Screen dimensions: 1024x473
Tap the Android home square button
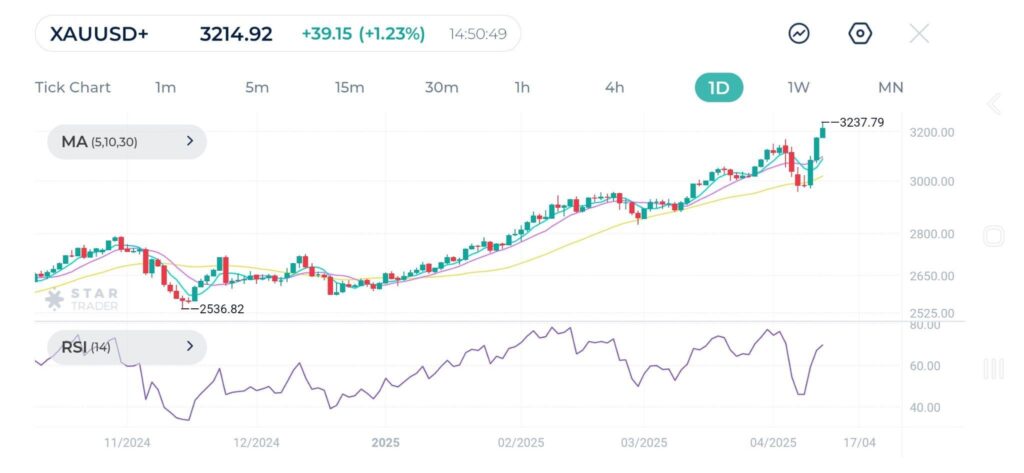(x=993, y=237)
